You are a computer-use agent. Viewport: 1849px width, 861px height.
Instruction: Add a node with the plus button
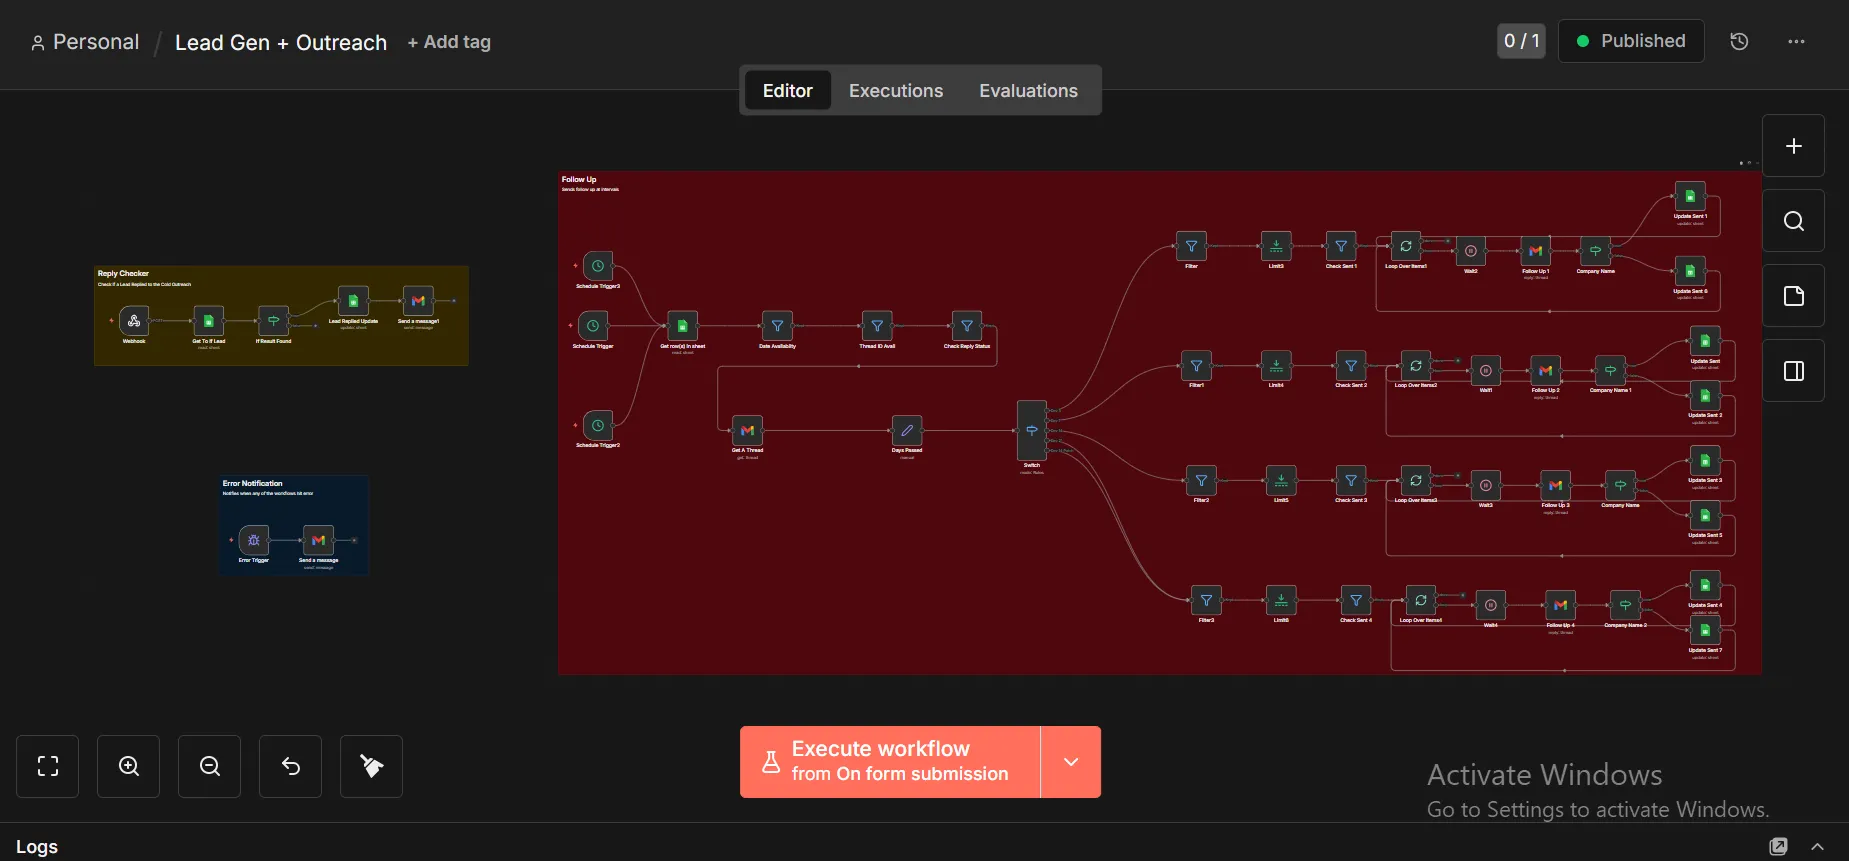point(1794,146)
